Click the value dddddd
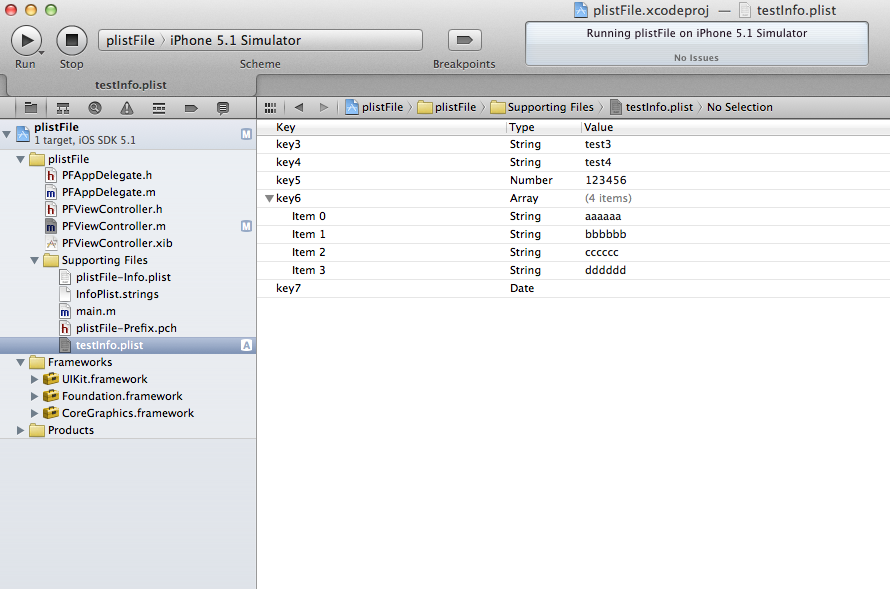Screen dimensions: 890x589 pos(605,271)
